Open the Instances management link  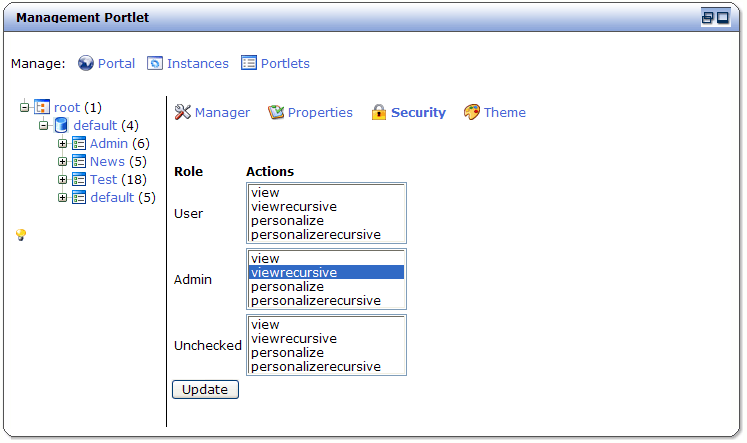198,63
